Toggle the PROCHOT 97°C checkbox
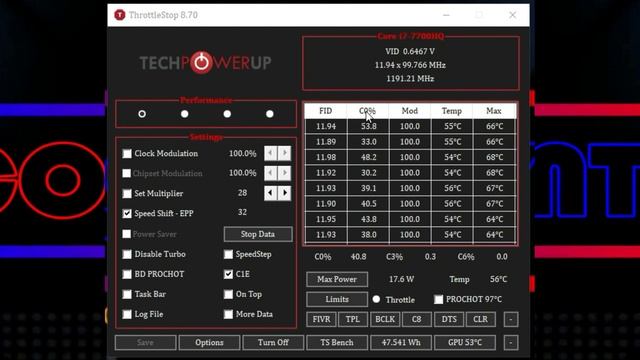 438,299
